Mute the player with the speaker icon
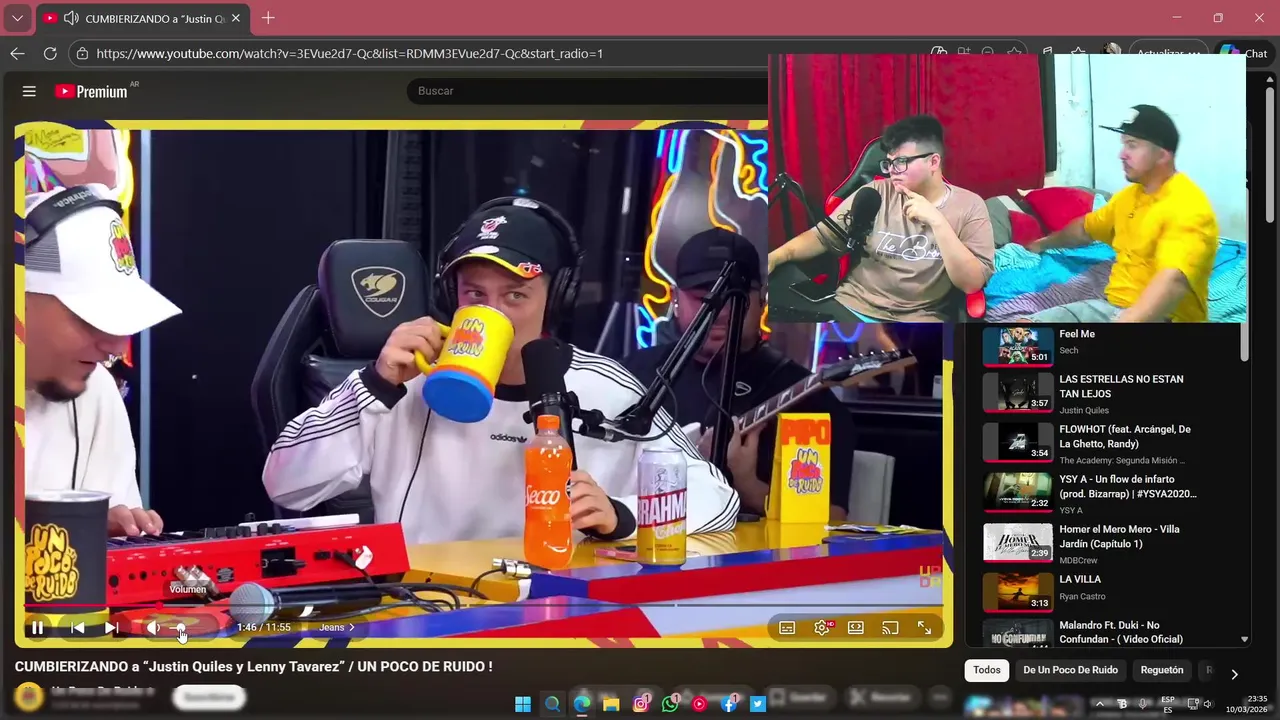Image resolution: width=1280 pixels, height=720 pixels. pos(153,628)
